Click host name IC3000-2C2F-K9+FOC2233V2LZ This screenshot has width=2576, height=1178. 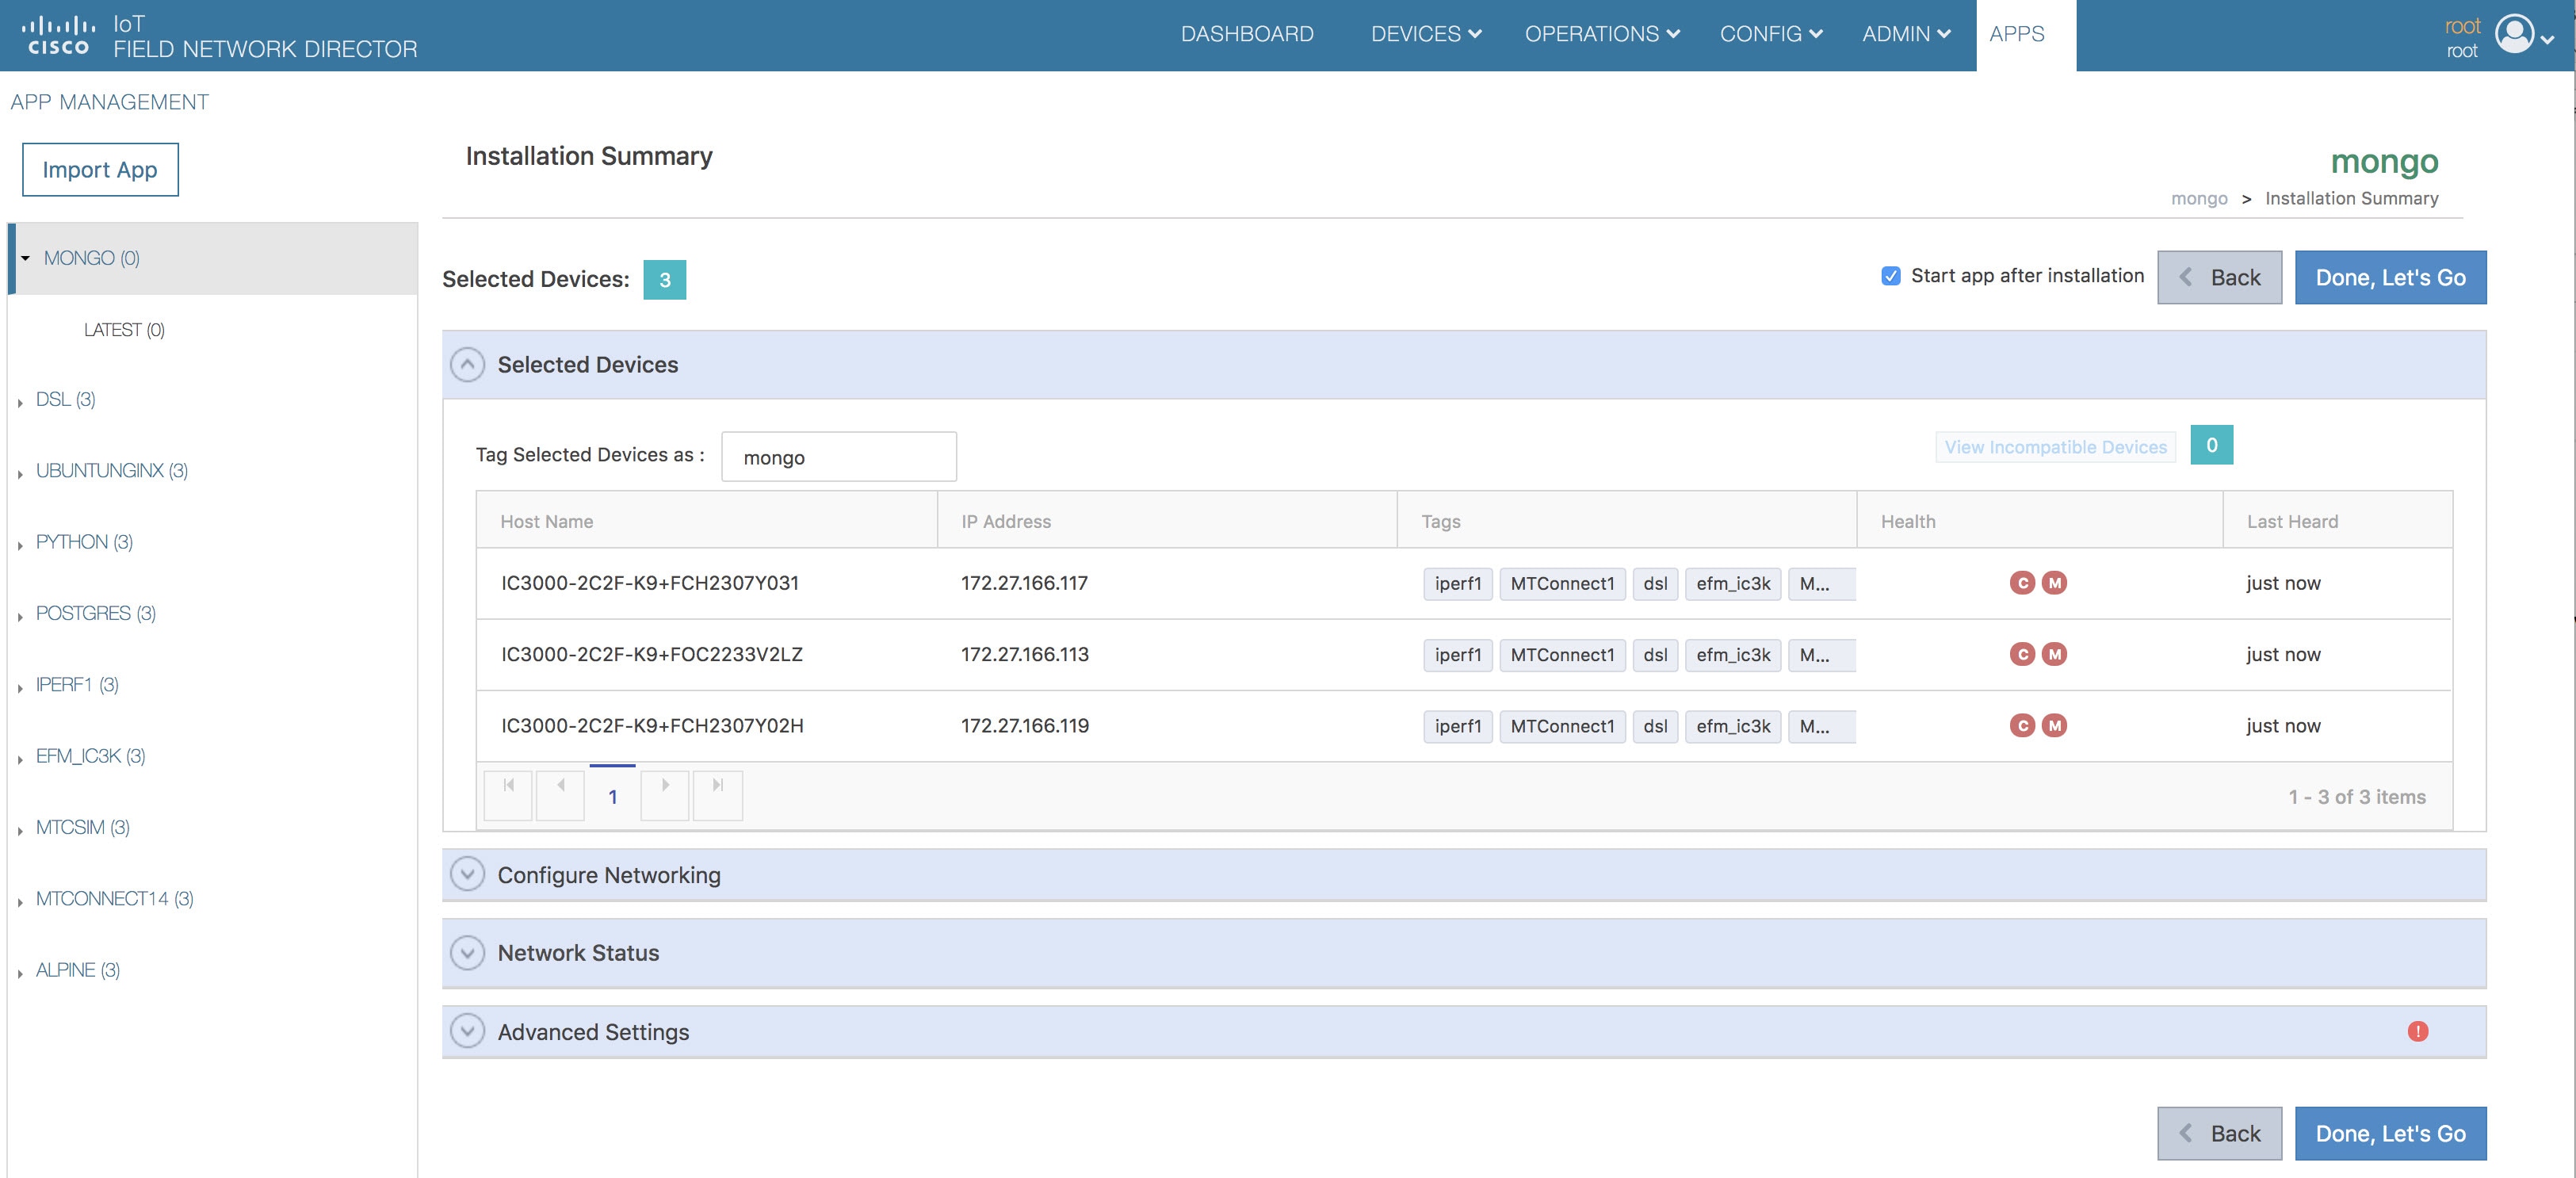652,654
